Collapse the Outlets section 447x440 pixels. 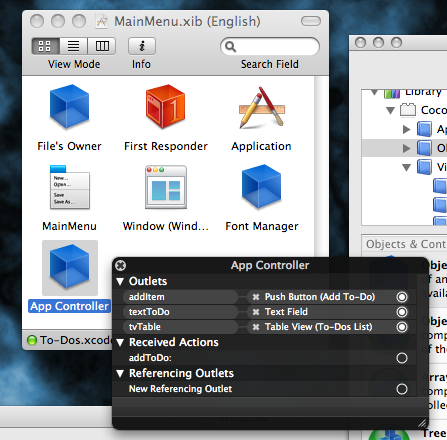(120, 282)
